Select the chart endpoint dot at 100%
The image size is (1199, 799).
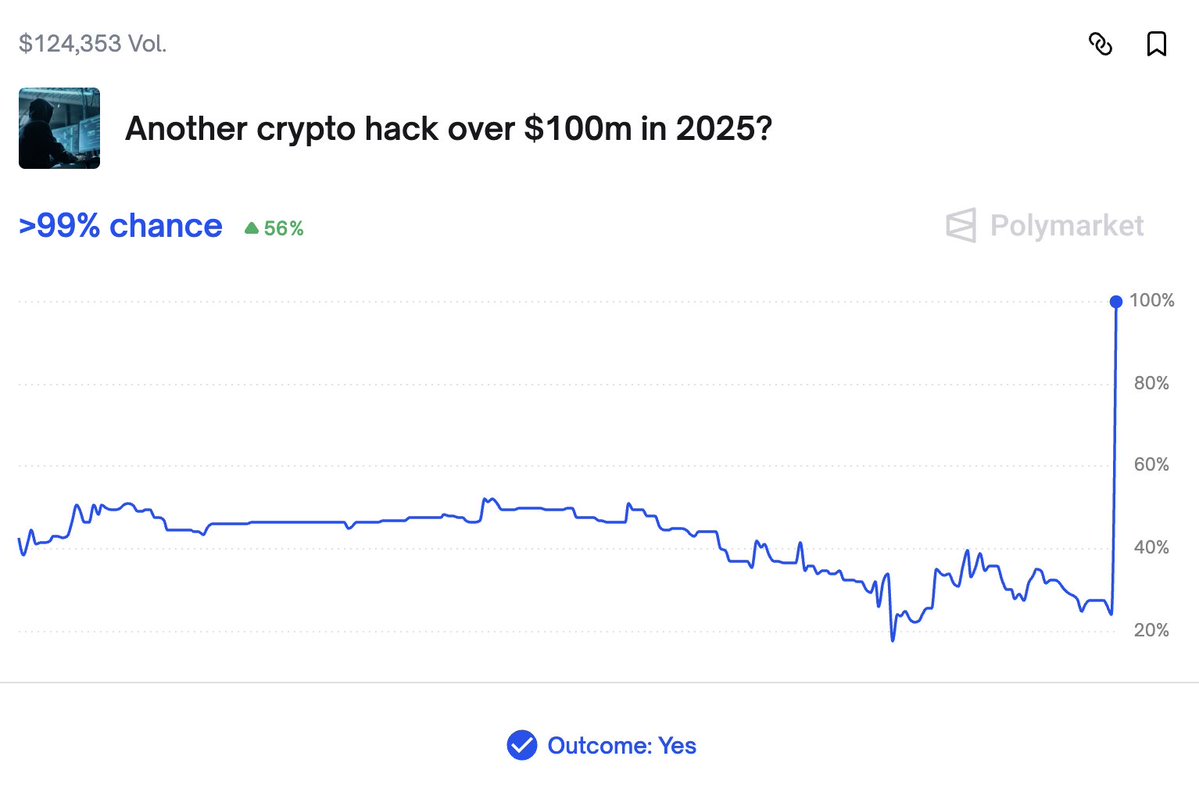tap(1115, 301)
